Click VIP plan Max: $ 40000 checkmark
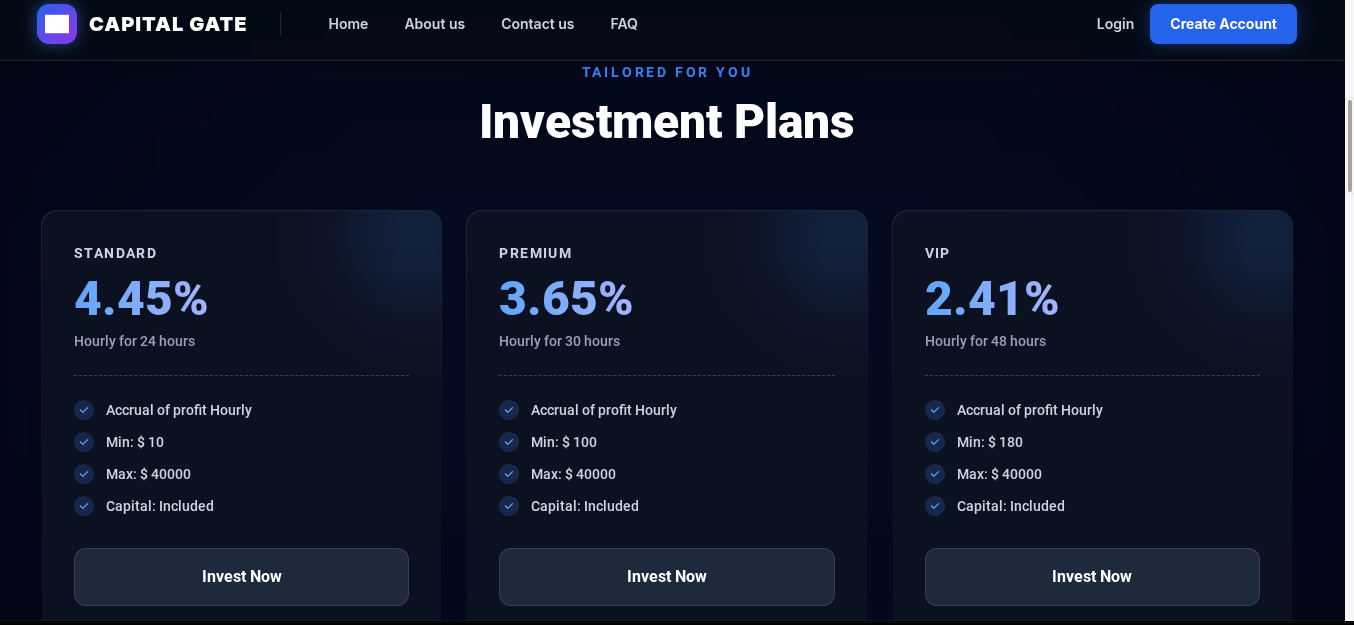The width and height of the screenshot is (1354, 625). point(935,474)
